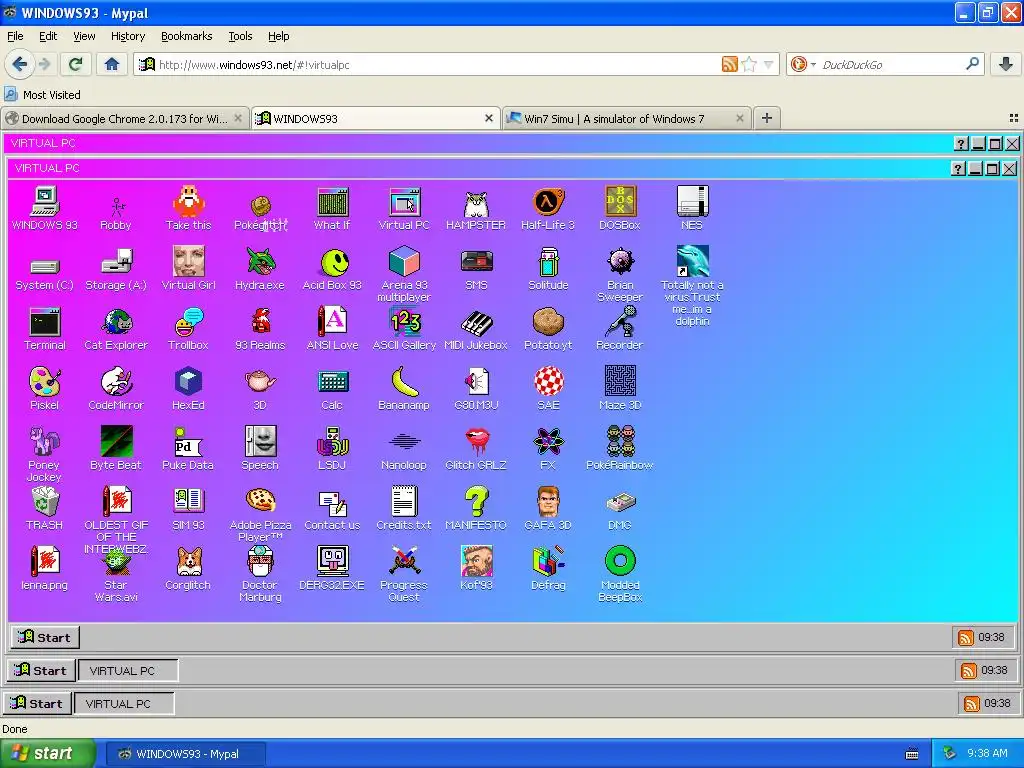Launch the GAFA 3D icon
The width and height of the screenshot is (1024, 768).
[x=548, y=508]
